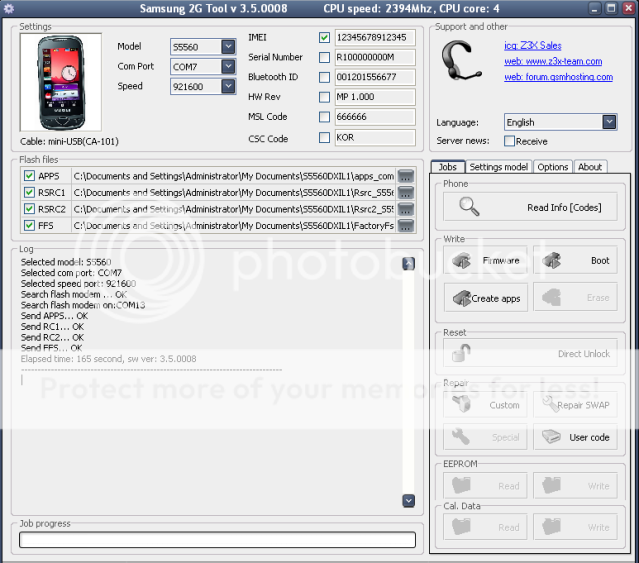Image resolution: width=639 pixels, height=563 pixels.
Task: Browse for the RSRC1 flash file
Action: point(406,193)
